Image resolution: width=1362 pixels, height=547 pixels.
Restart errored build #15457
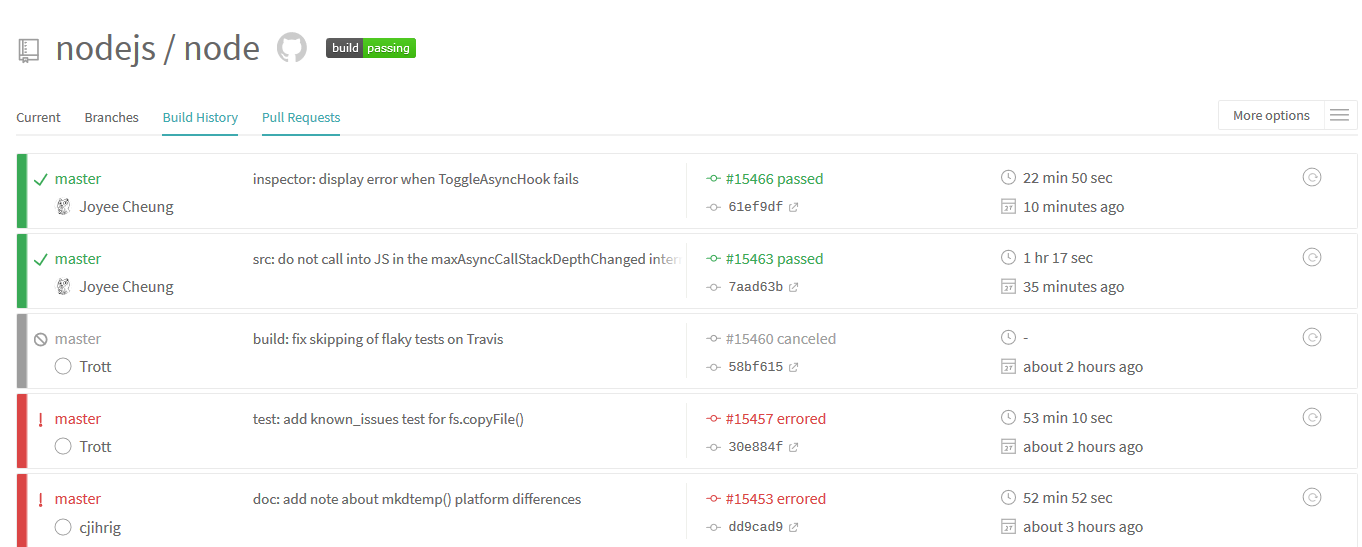[1312, 418]
